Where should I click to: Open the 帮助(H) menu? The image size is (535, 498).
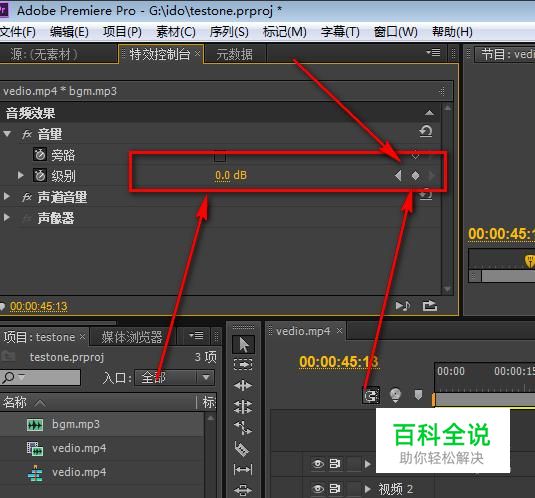click(452, 32)
